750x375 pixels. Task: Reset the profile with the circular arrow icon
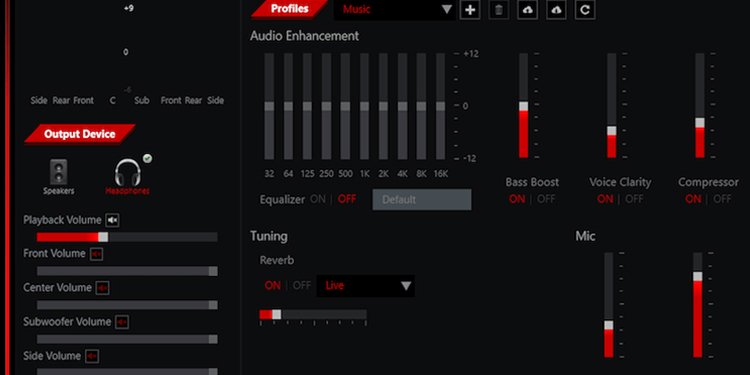click(x=585, y=10)
